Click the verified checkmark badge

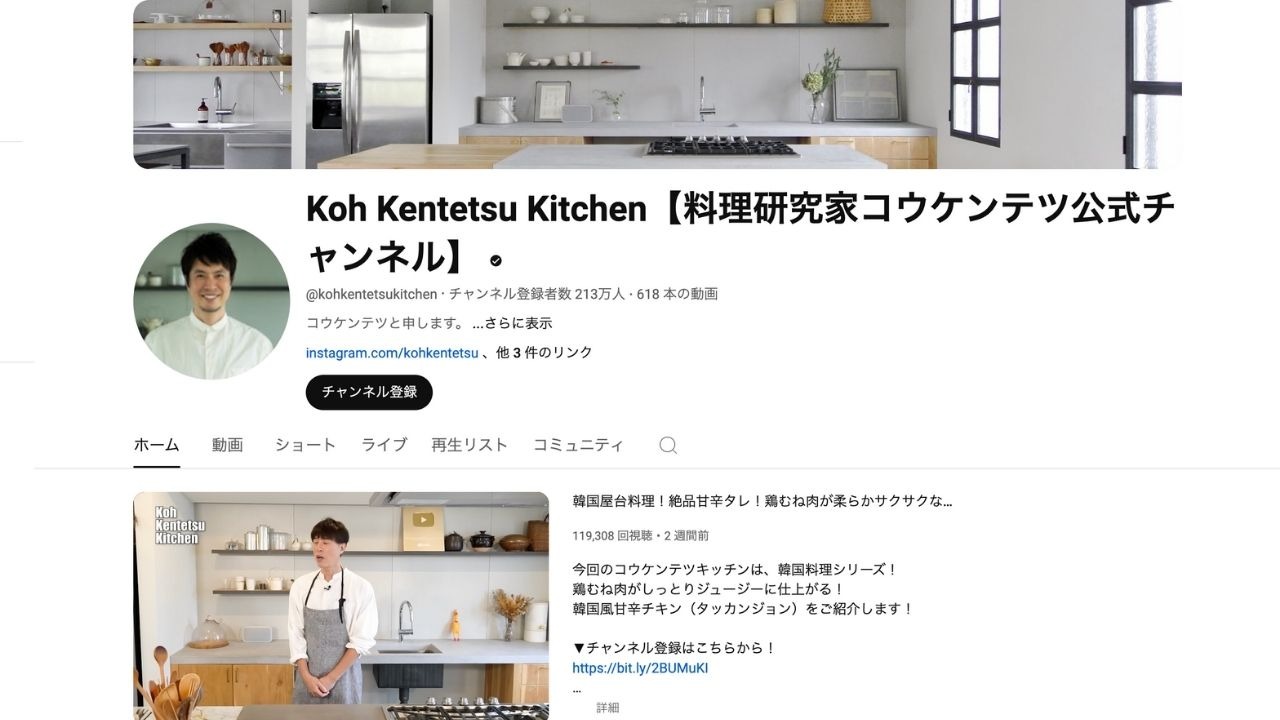[x=496, y=261]
